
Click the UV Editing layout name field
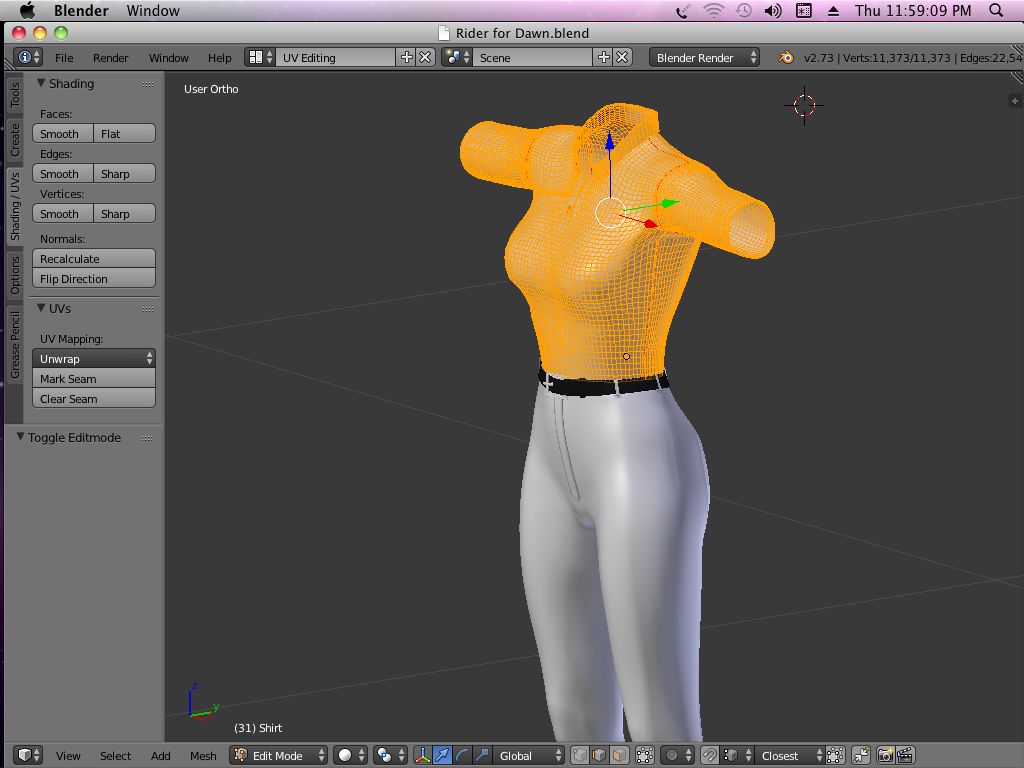click(x=335, y=58)
